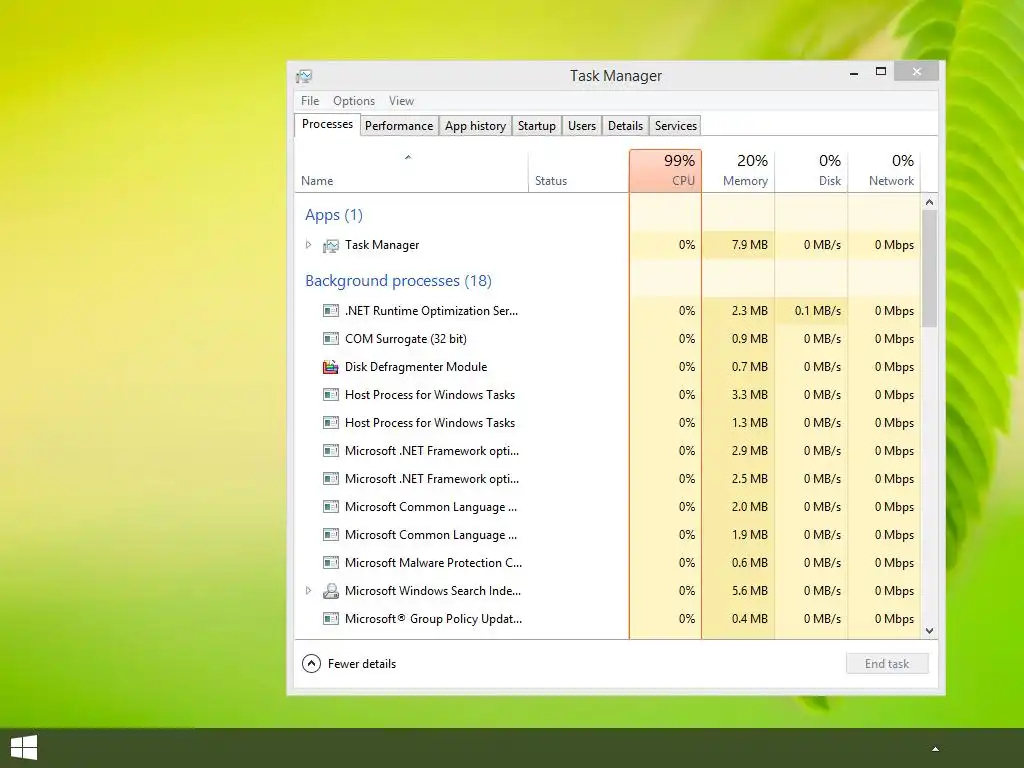Minimize the Task Manager window
Image resolution: width=1024 pixels, height=768 pixels.
[854, 72]
